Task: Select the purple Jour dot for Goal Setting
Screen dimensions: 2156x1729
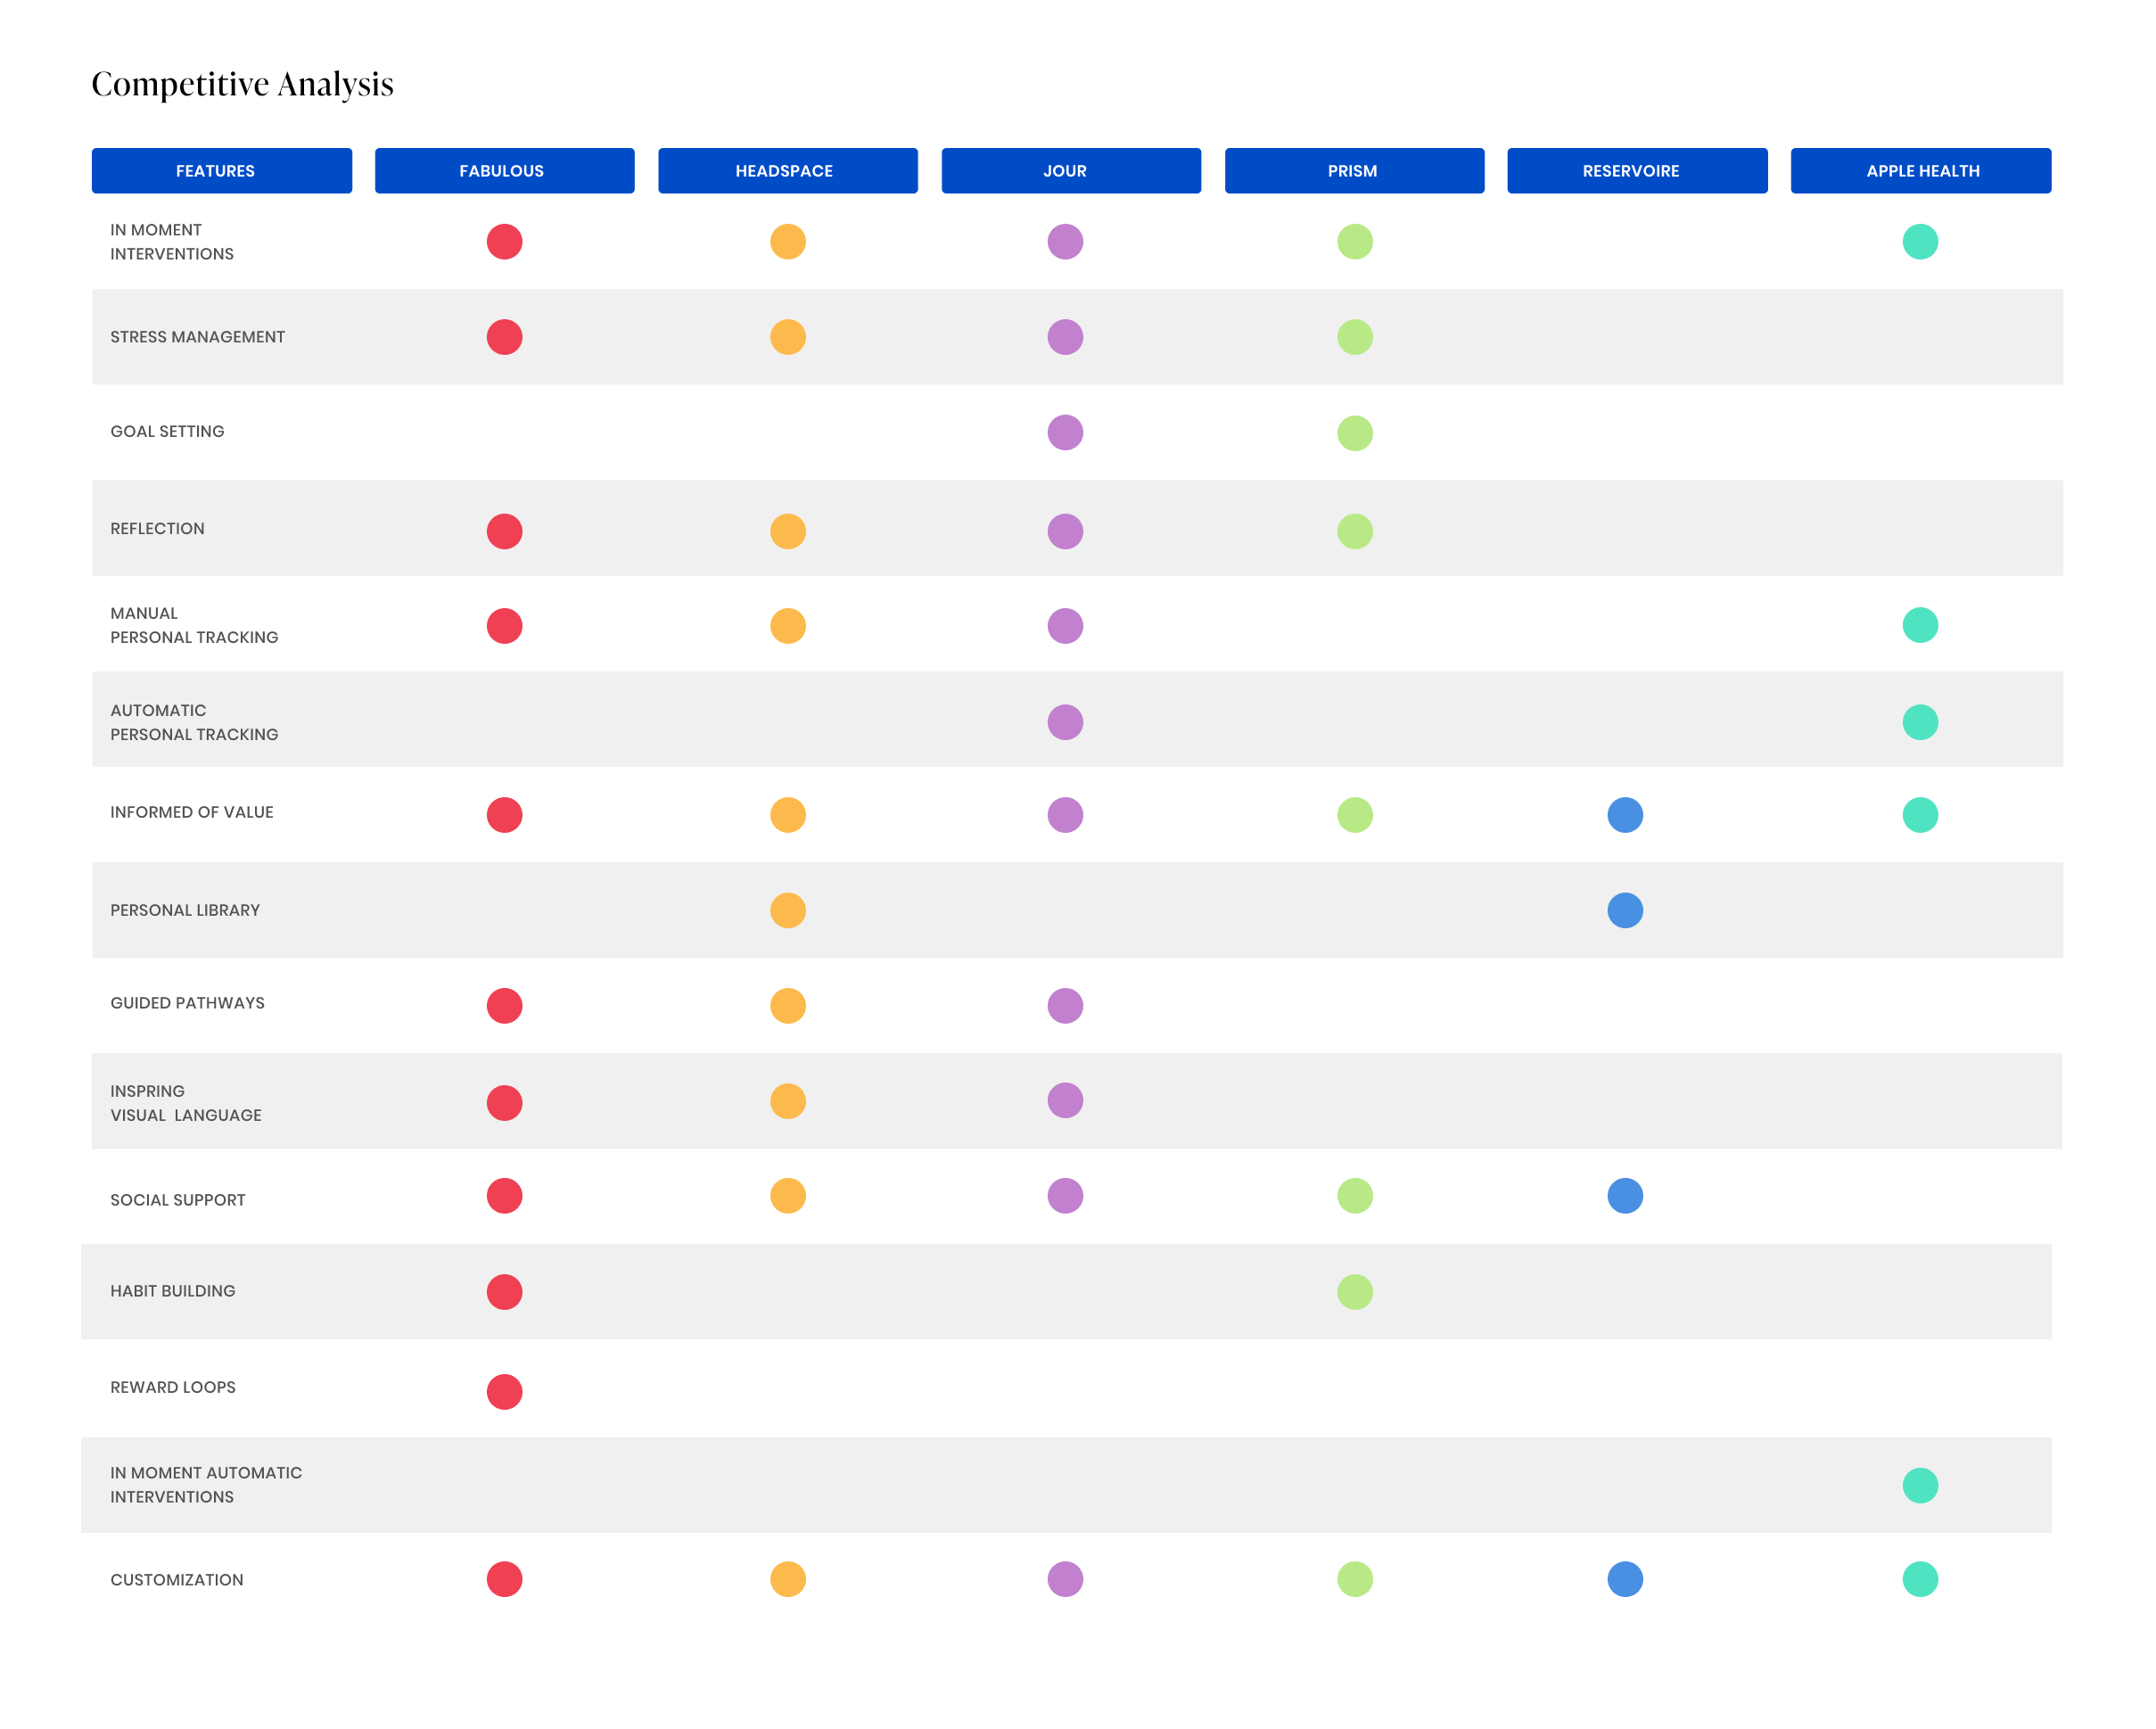Action: [1065, 433]
